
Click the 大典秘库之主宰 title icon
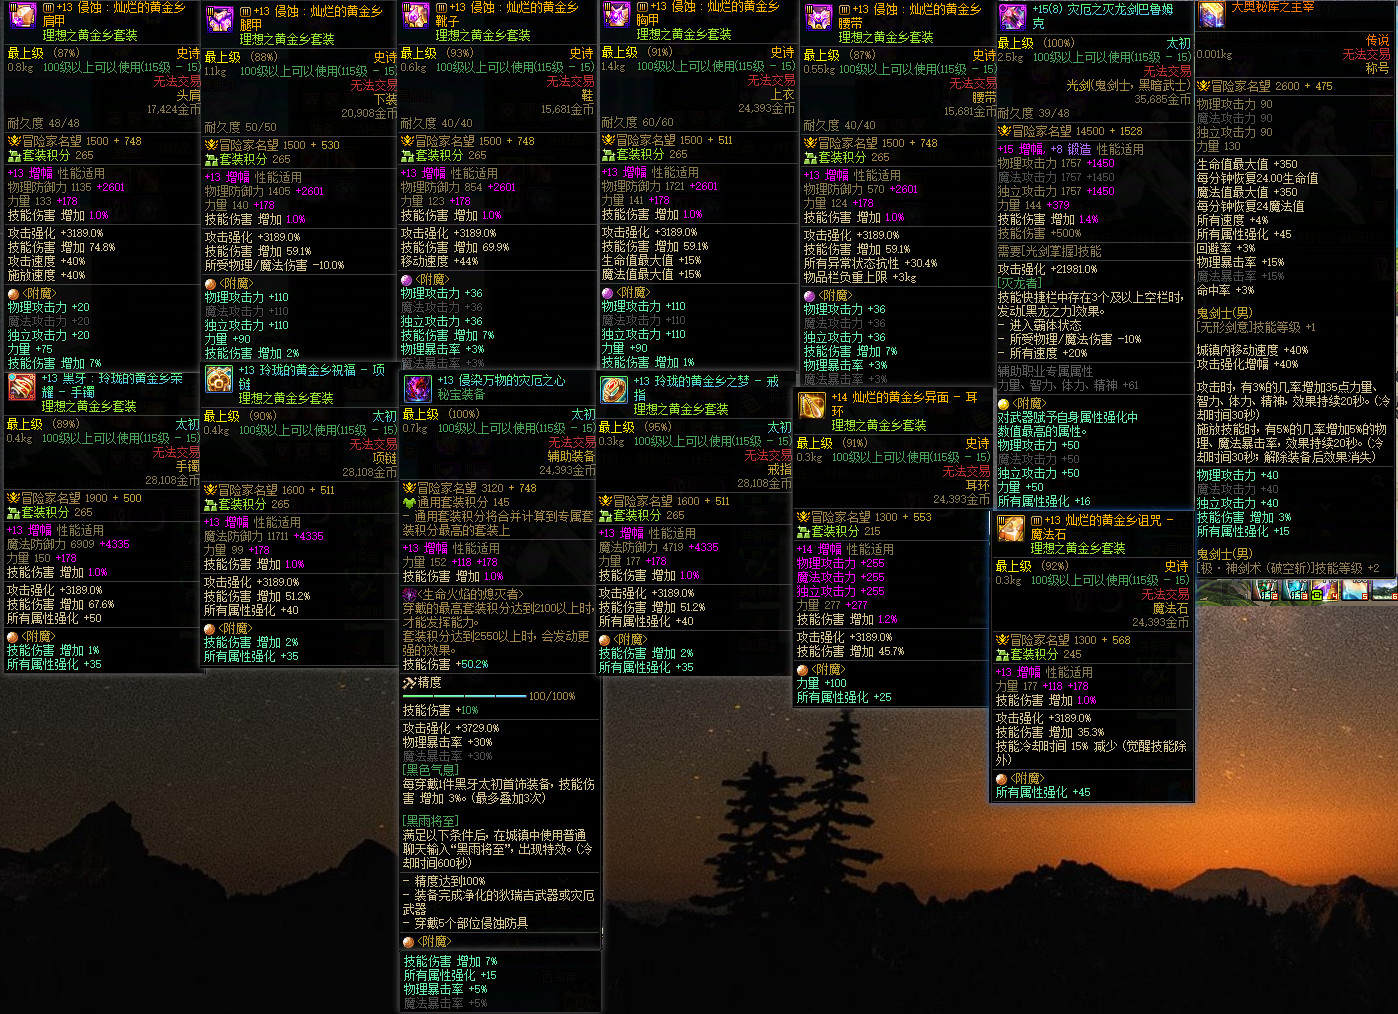[1212, 14]
